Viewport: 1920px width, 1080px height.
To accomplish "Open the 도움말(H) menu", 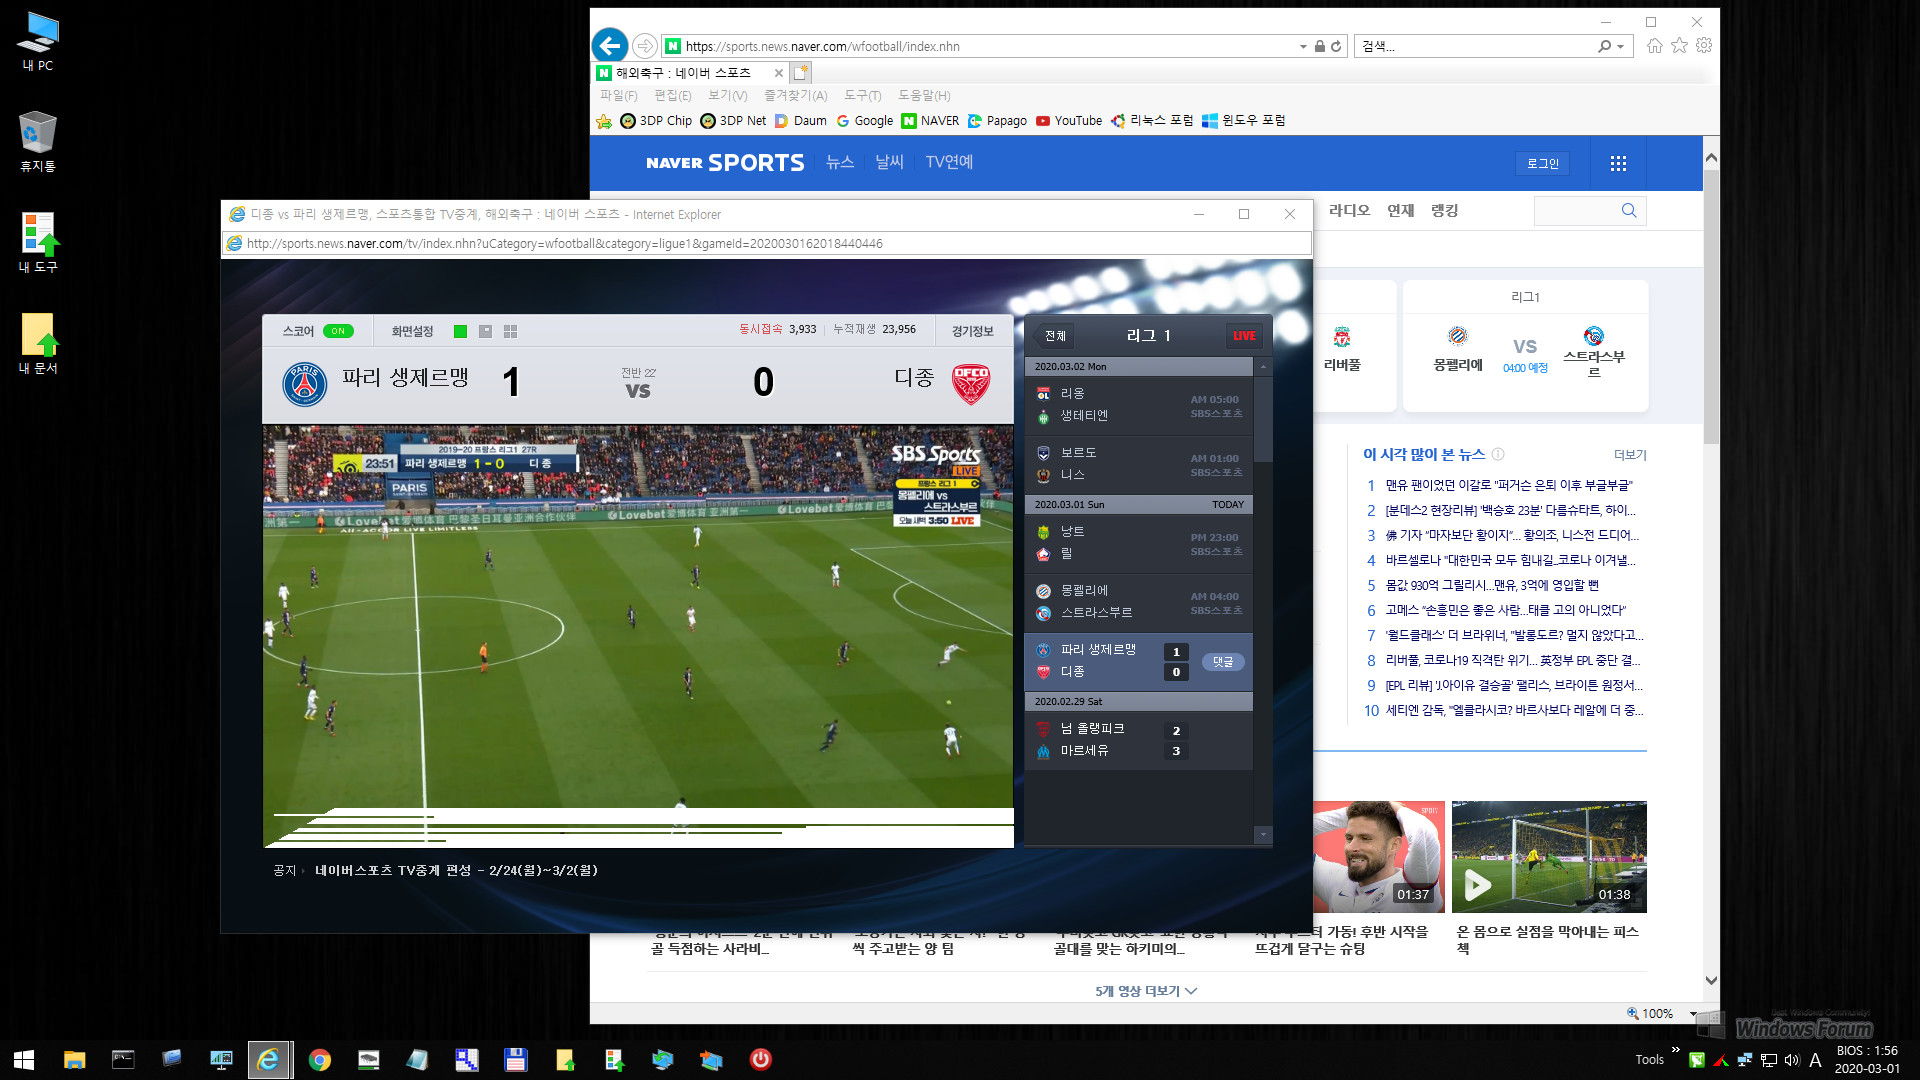I will (924, 95).
